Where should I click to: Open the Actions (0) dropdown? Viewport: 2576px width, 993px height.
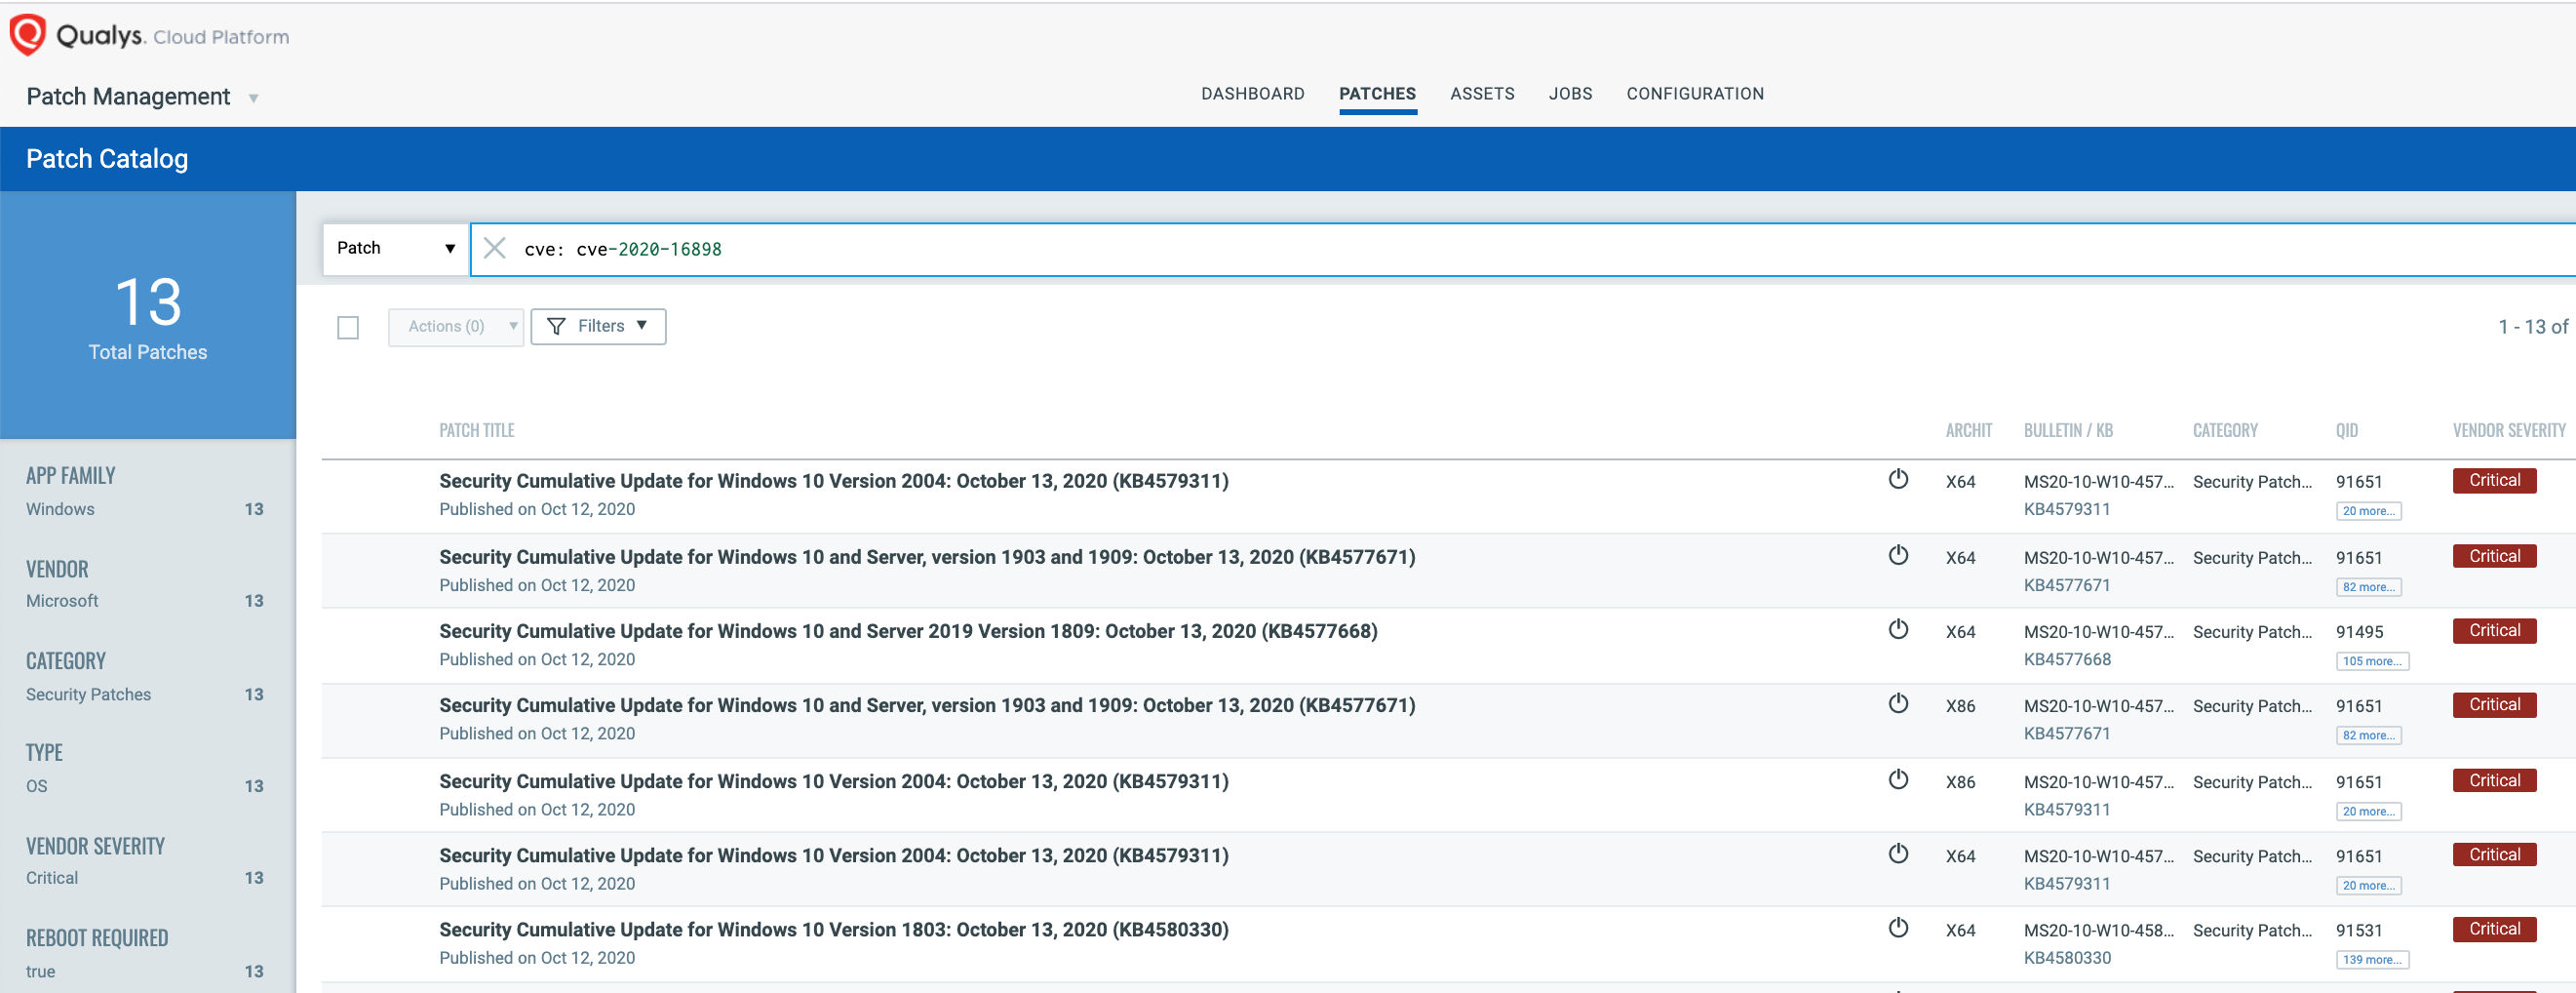(455, 325)
